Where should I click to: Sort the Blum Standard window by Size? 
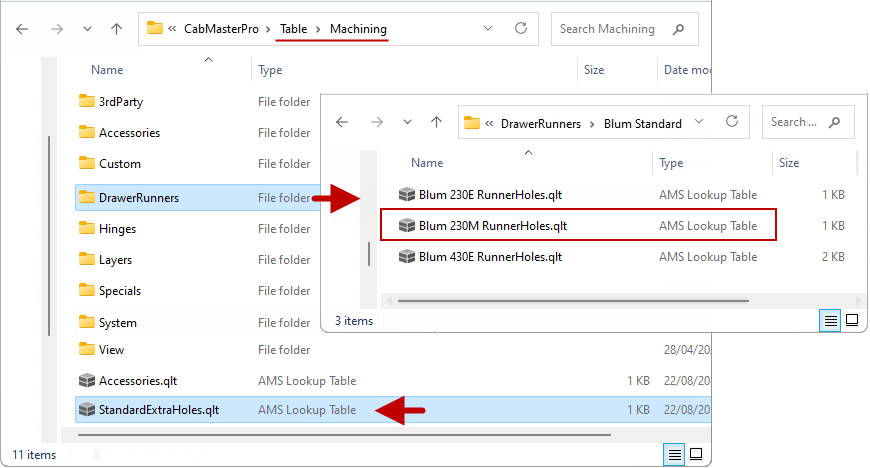click(789, 163)
